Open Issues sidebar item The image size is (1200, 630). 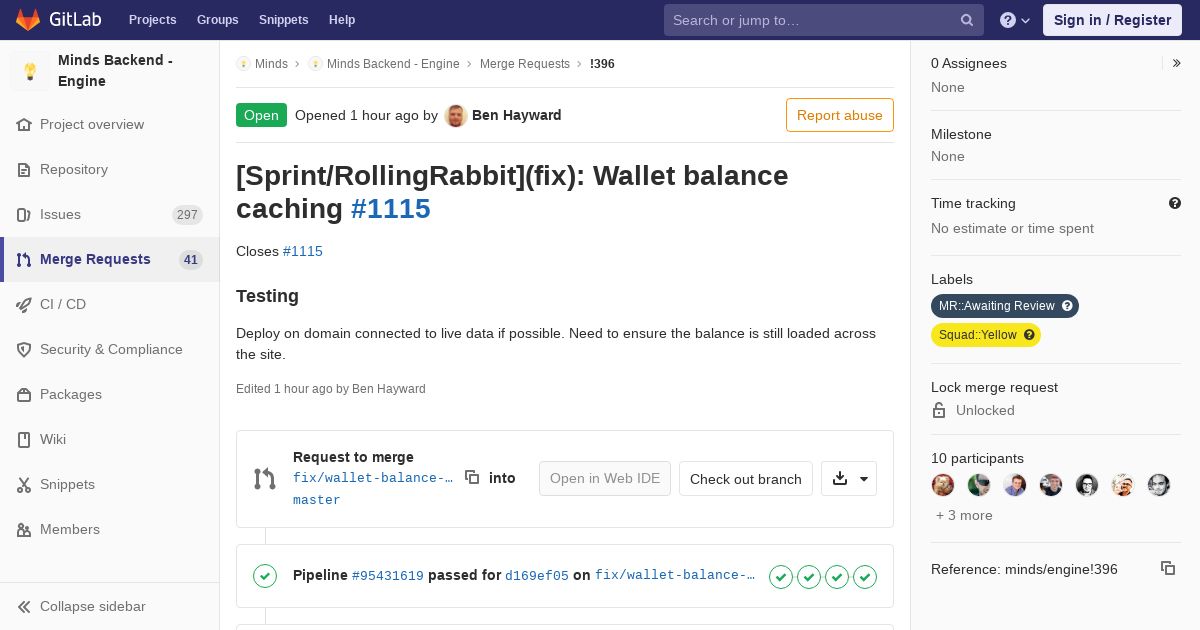[110, 215]
